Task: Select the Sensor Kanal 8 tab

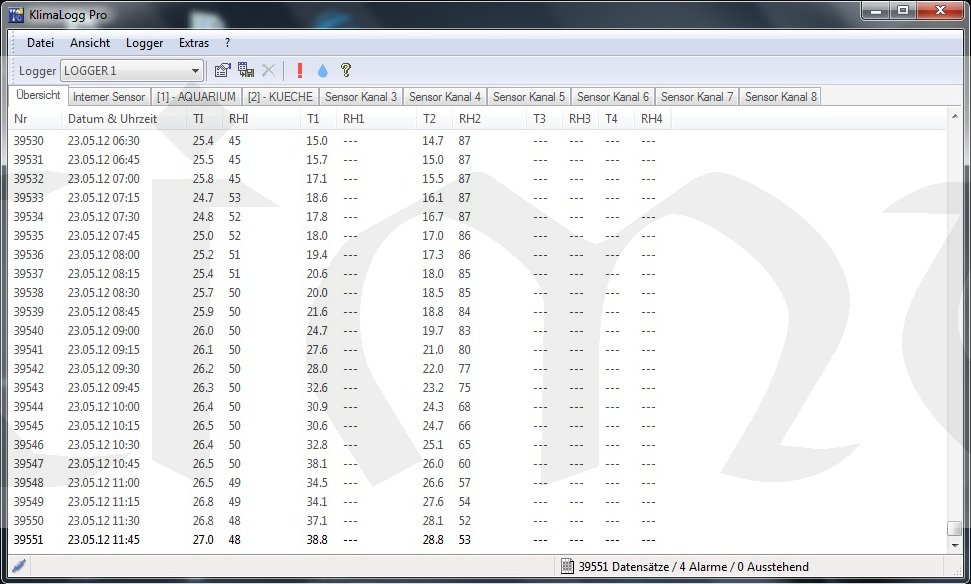Action: [x=780, y=97]
